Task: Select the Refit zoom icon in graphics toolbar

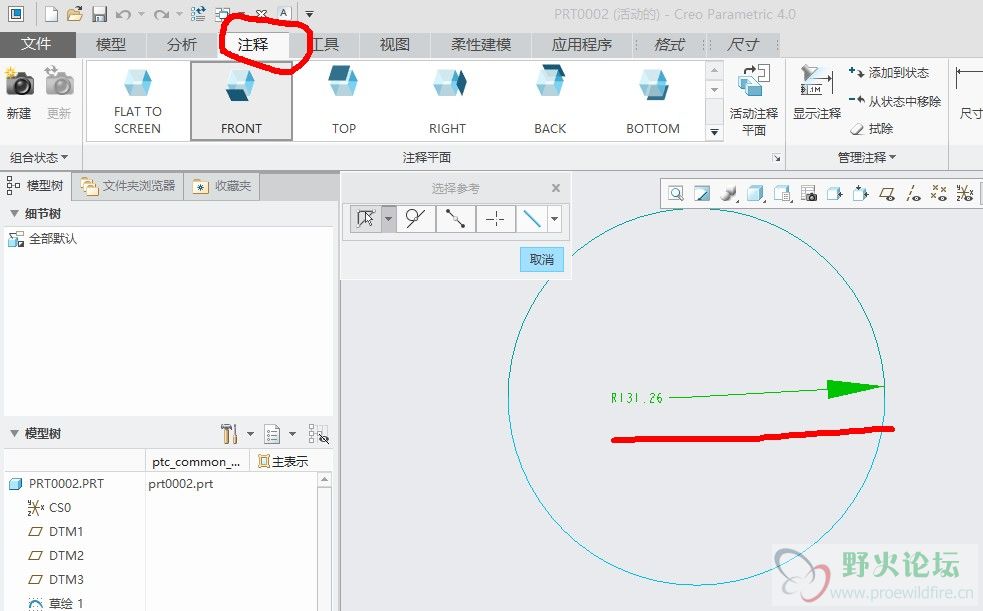Action: coord(676,194)
